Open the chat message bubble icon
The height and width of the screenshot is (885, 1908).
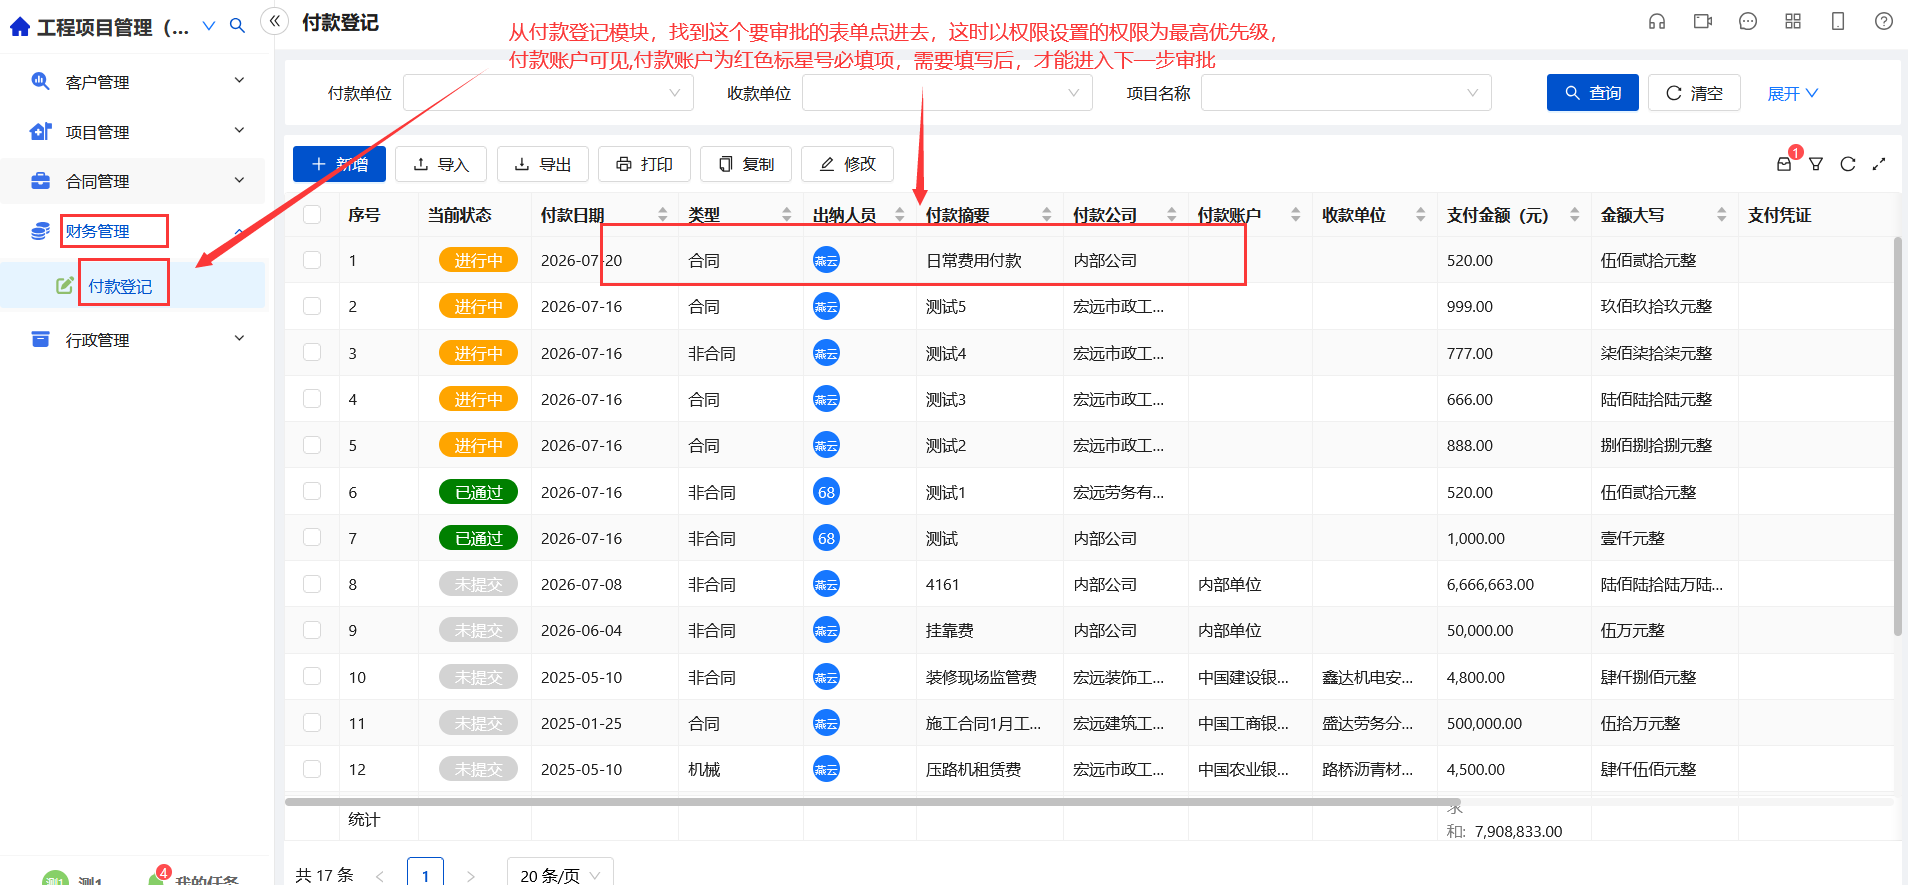(1748, 22)
